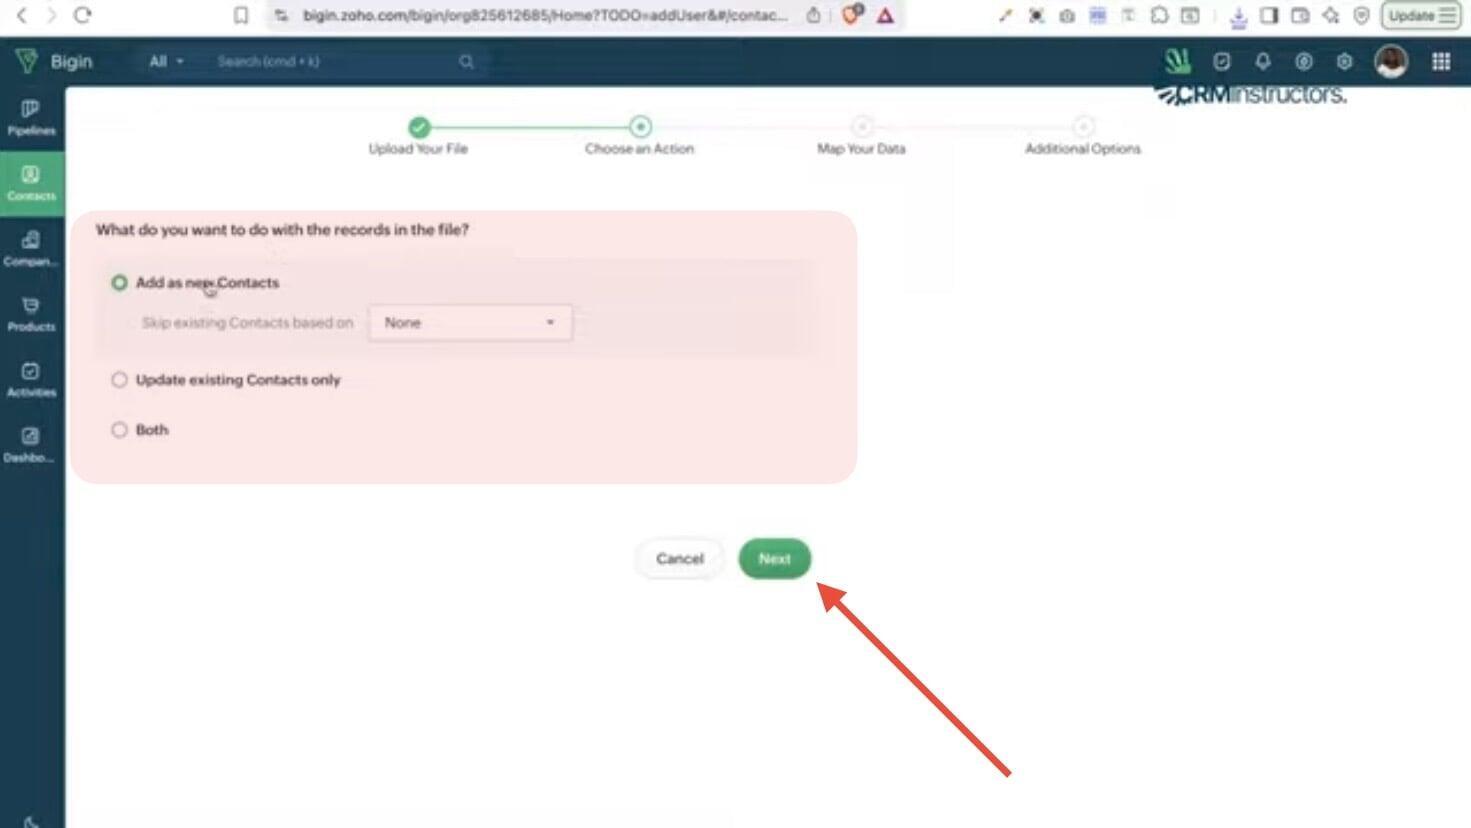Viewport: 1471px width, 828px height.
Task: Choose the Both radio option
Action: click(x=120, y=430)
